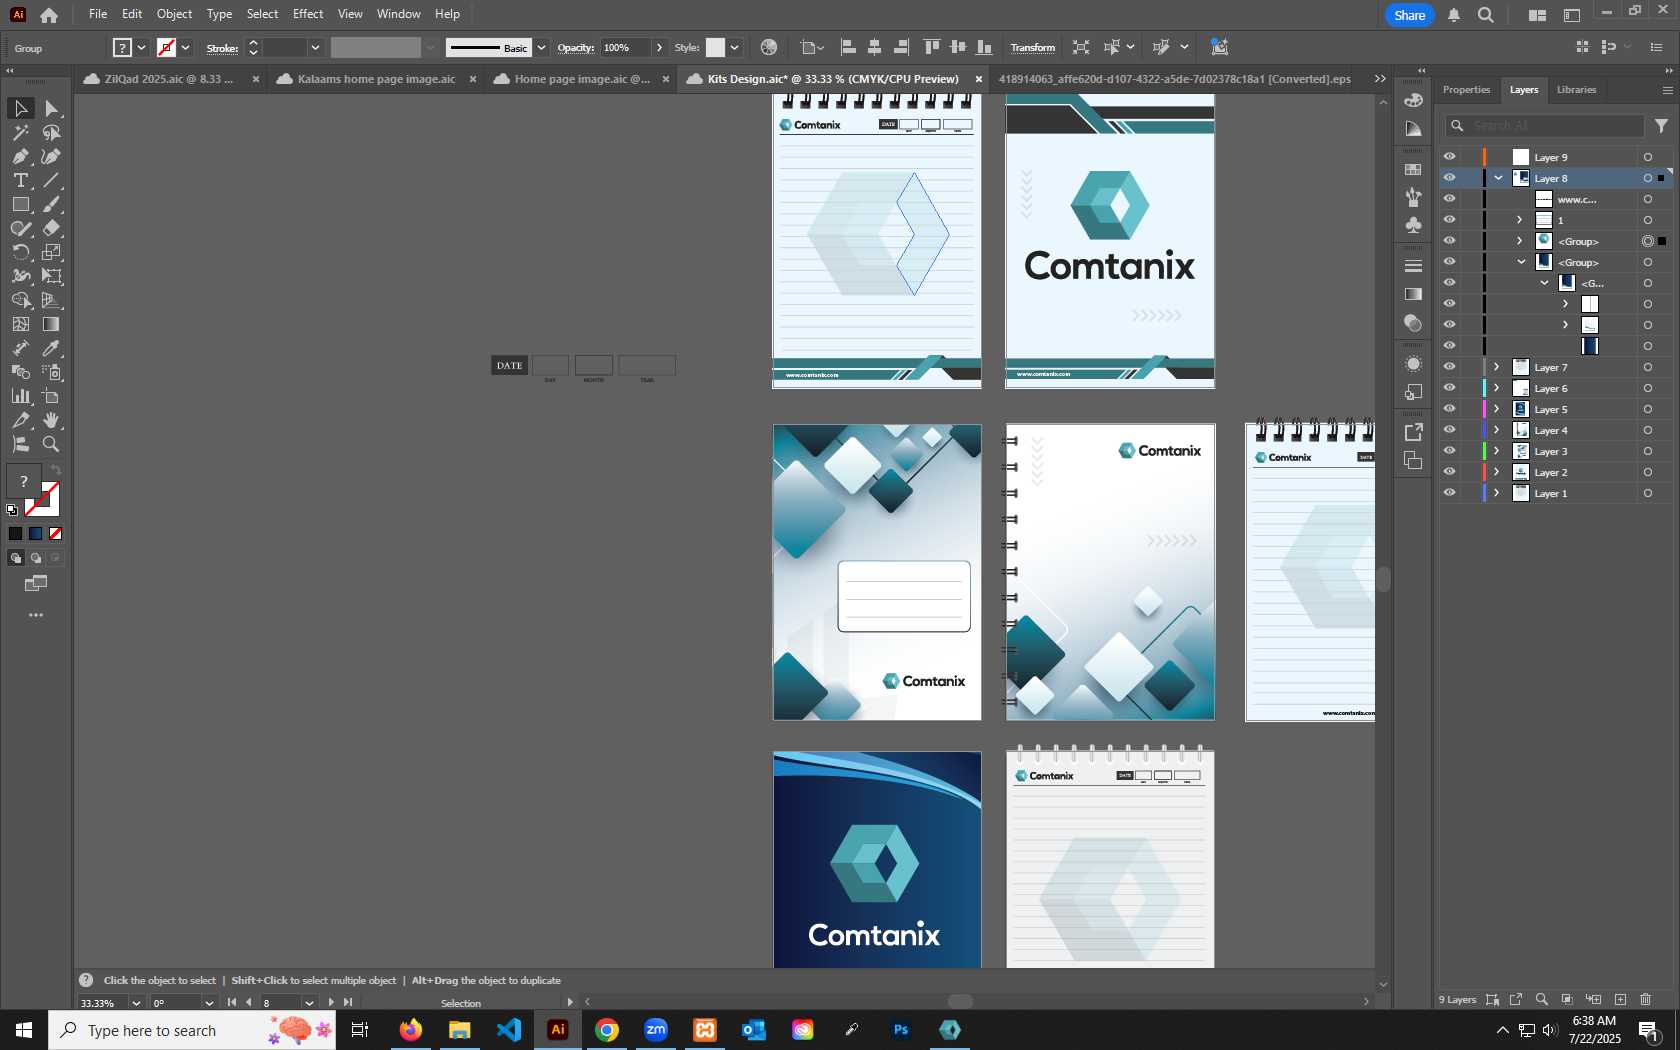Open the Object menu

(174, 14)
